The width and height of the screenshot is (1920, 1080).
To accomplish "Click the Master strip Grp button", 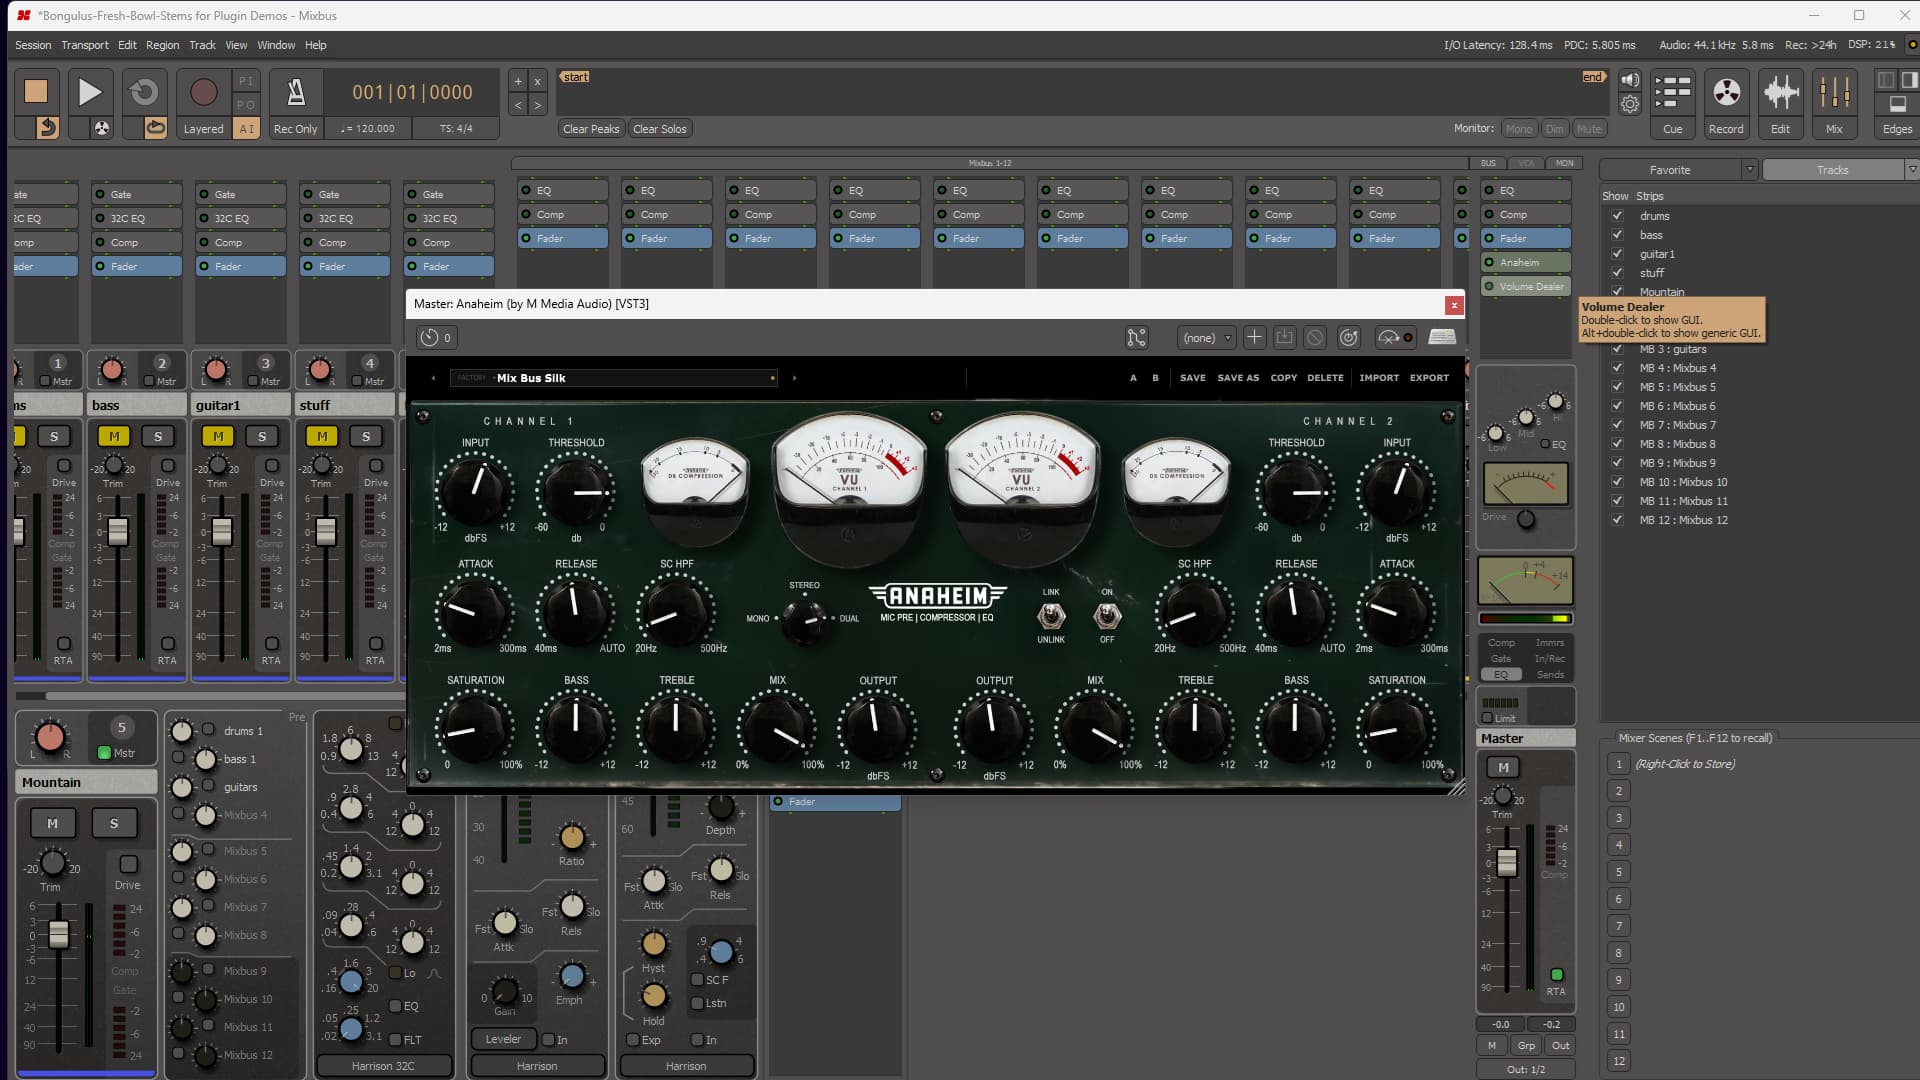I will click(1526, 1045).
